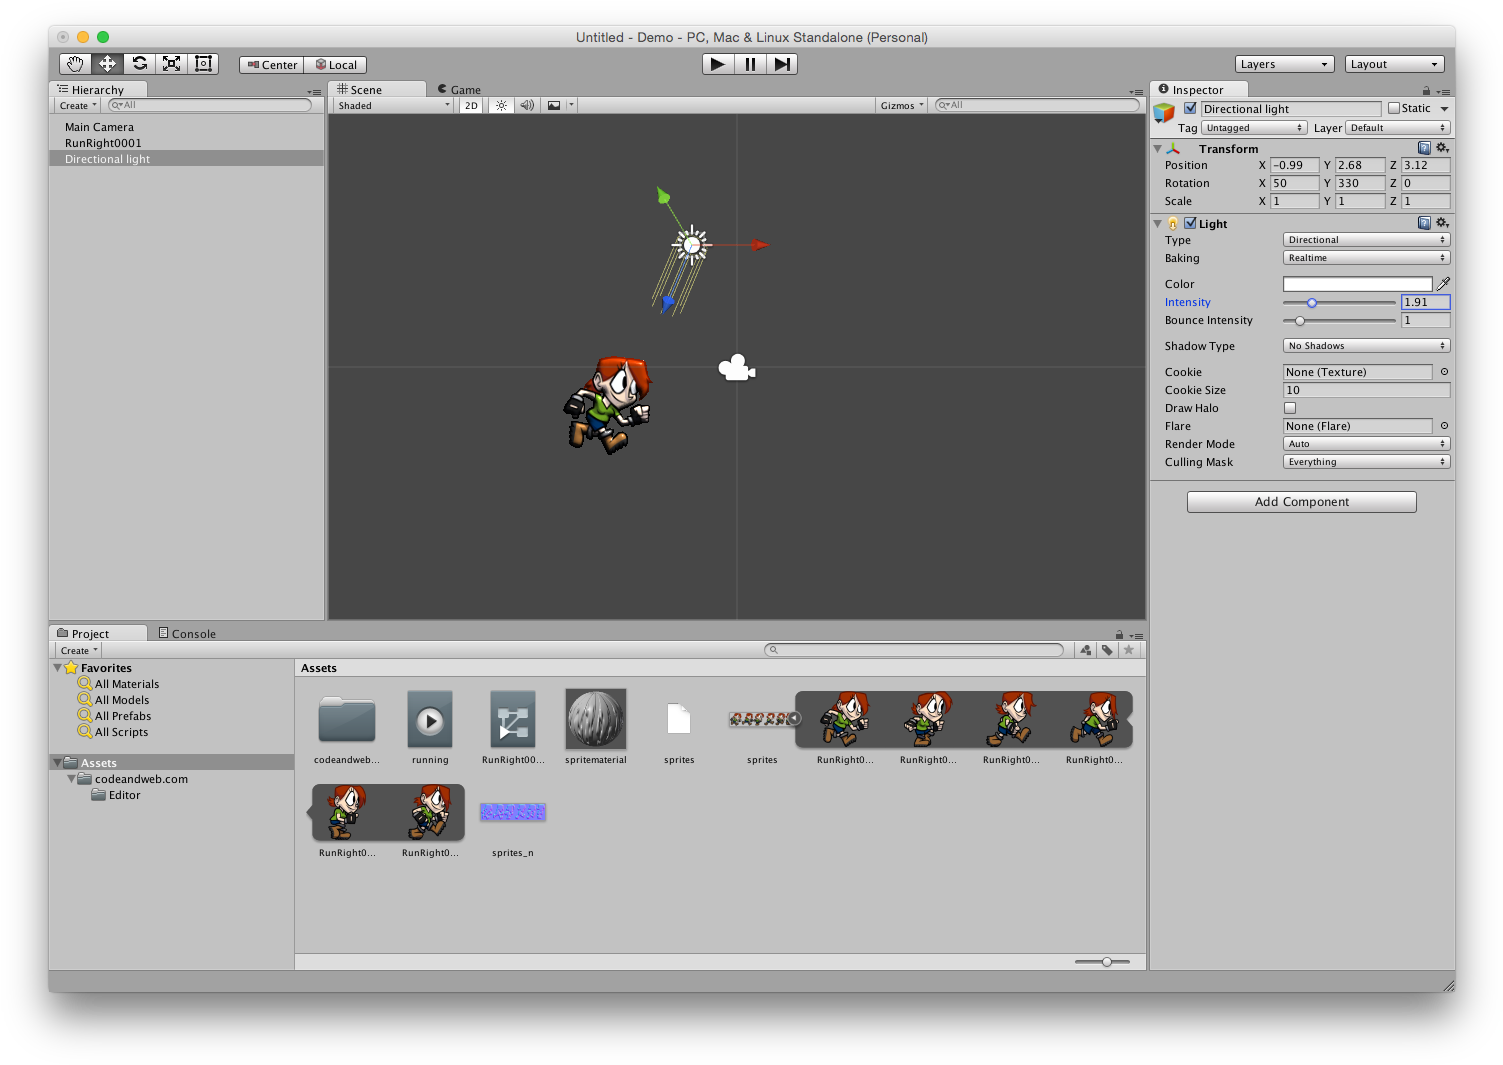Image resolution: width=1503 pixels, height=1065 pixels.
Task: Pick color with the eyedropper icon
Action: [x=1443, y=284]
